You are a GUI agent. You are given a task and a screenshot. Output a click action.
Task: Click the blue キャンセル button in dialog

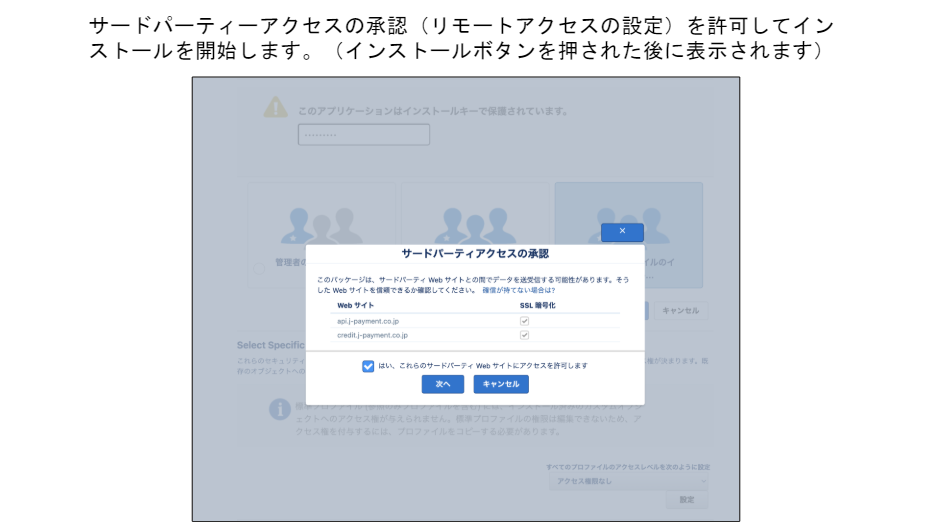click(x=501, y=384)
